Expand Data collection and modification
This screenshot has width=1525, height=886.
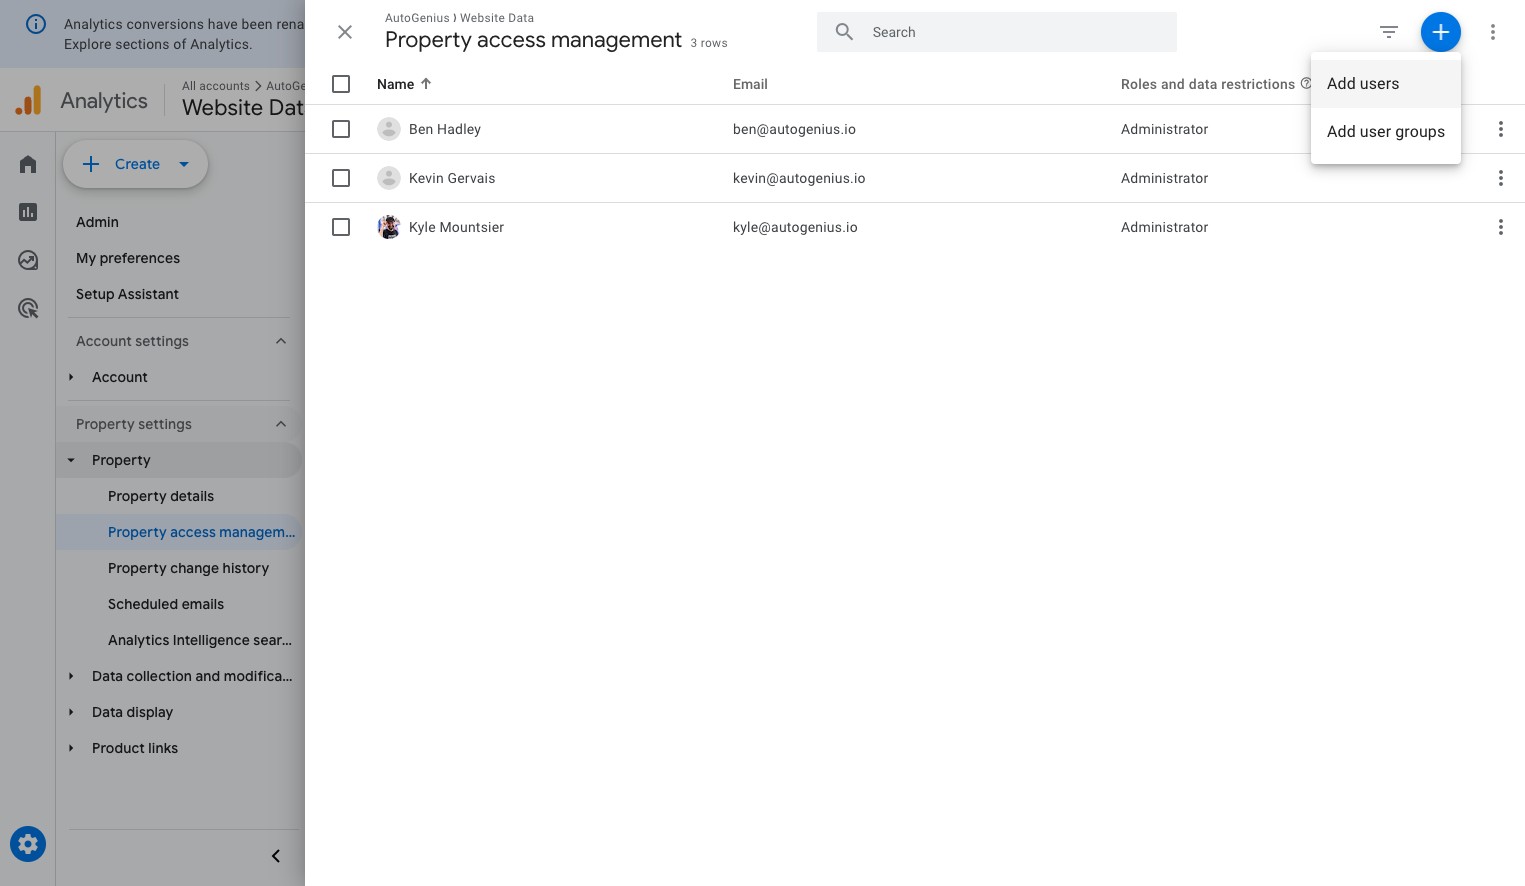(x=71, y=676)
